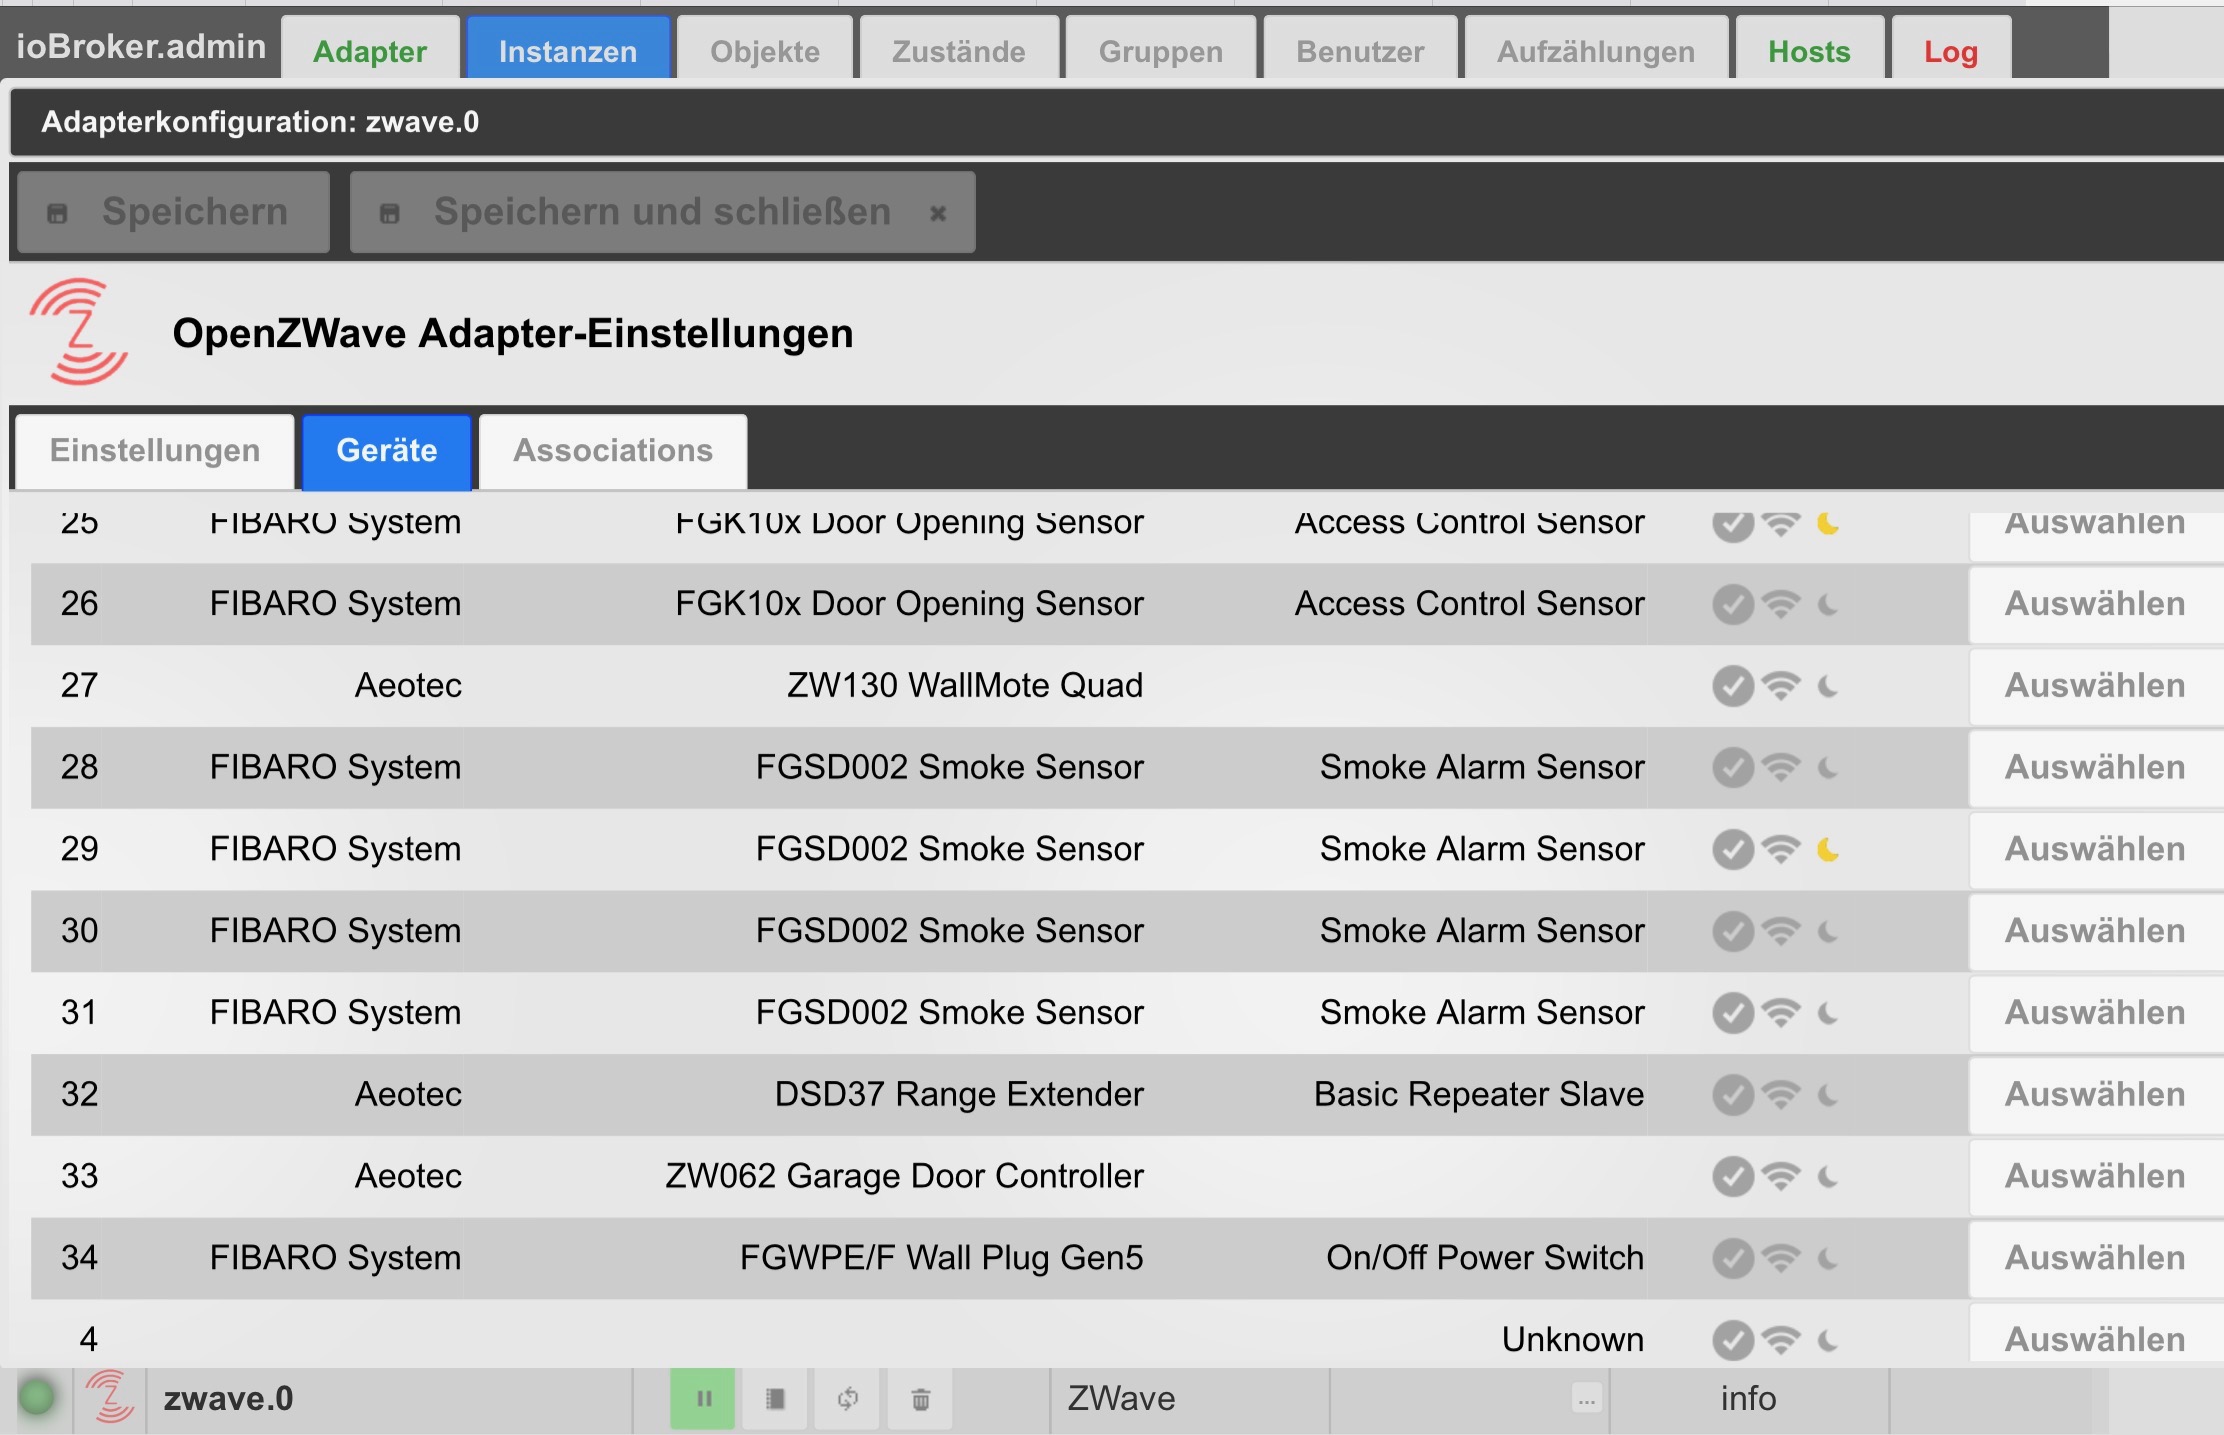The height and width of the screenshot is (1435, 2224).
Task: Select the DSD37 Range Extender cell
Action: (x=959, y=1095)
